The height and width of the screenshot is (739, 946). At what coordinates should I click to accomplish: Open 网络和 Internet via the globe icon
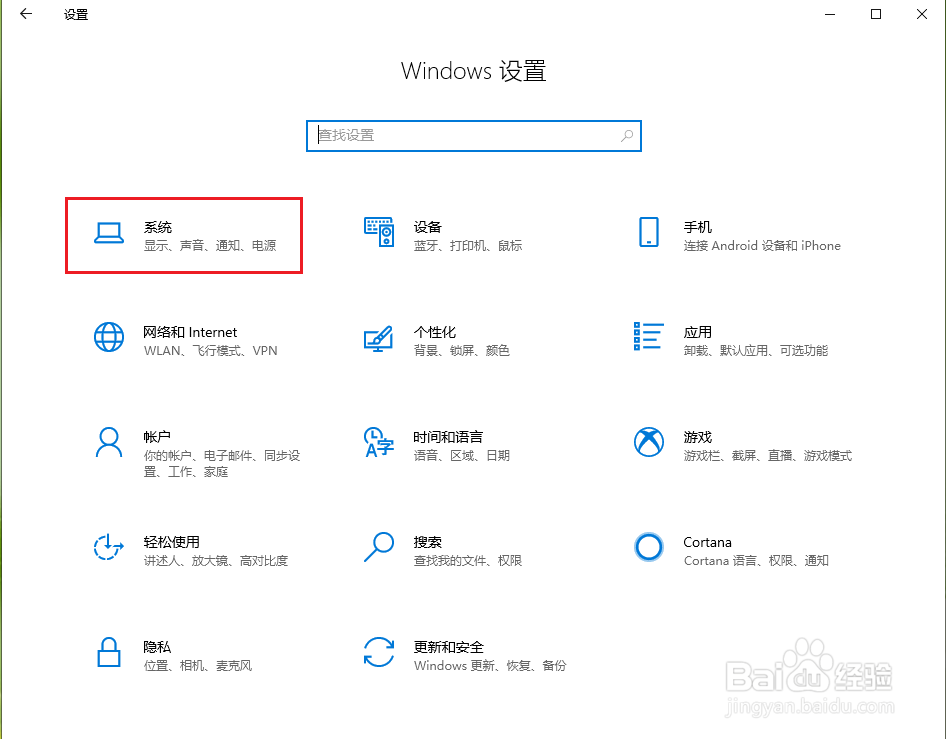coord(108,337)
